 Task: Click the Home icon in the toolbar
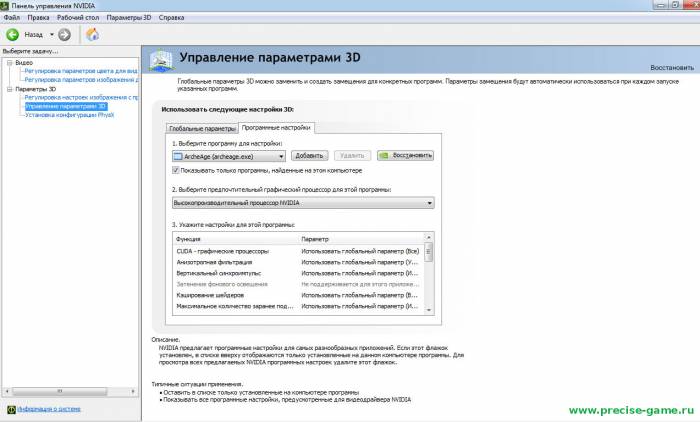(92, 34)
